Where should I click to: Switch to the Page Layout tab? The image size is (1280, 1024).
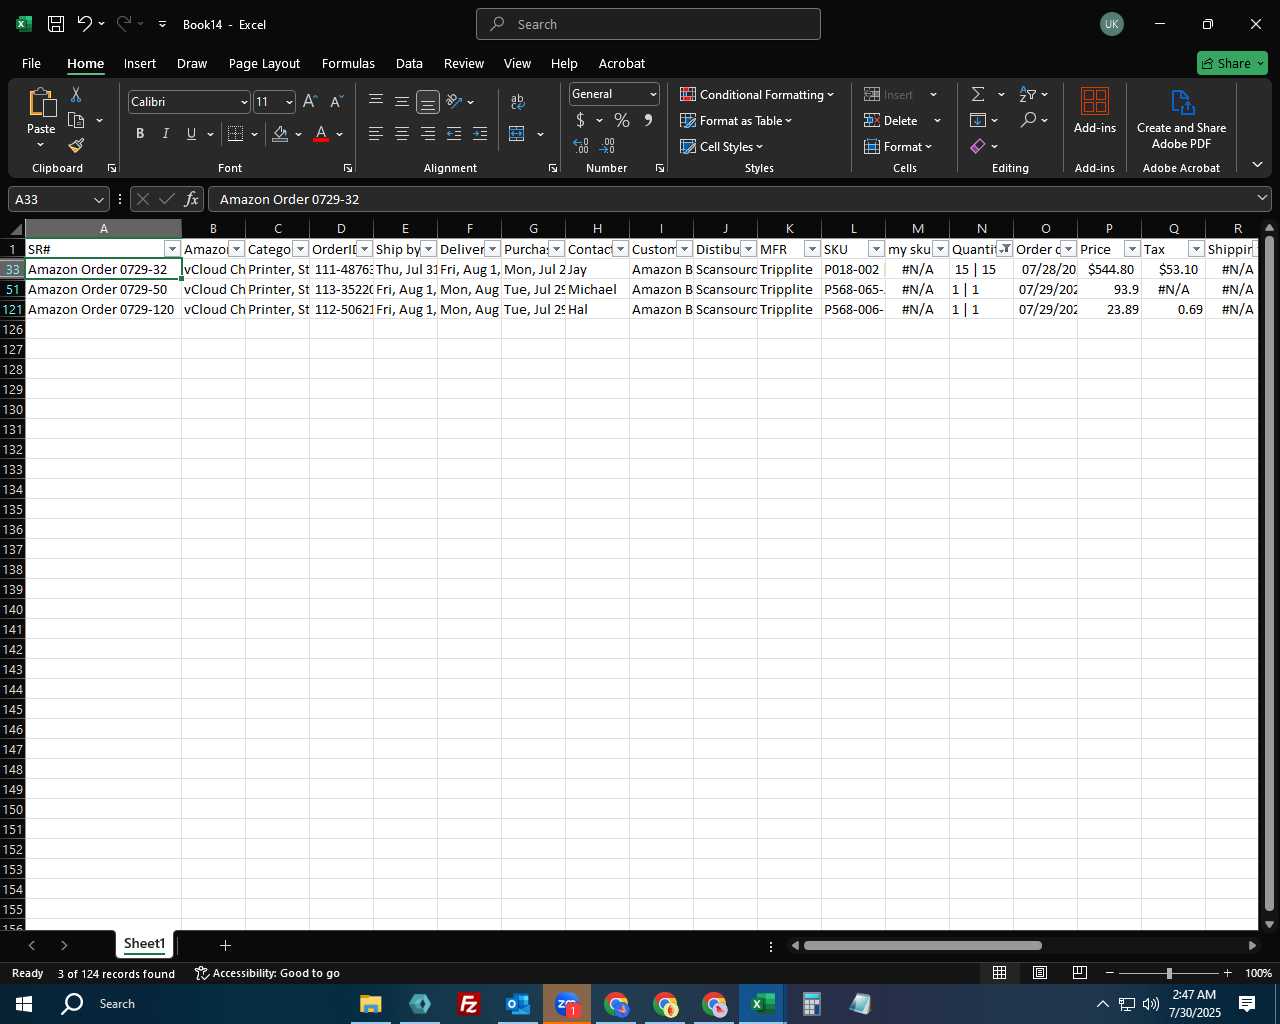point(264,63)
